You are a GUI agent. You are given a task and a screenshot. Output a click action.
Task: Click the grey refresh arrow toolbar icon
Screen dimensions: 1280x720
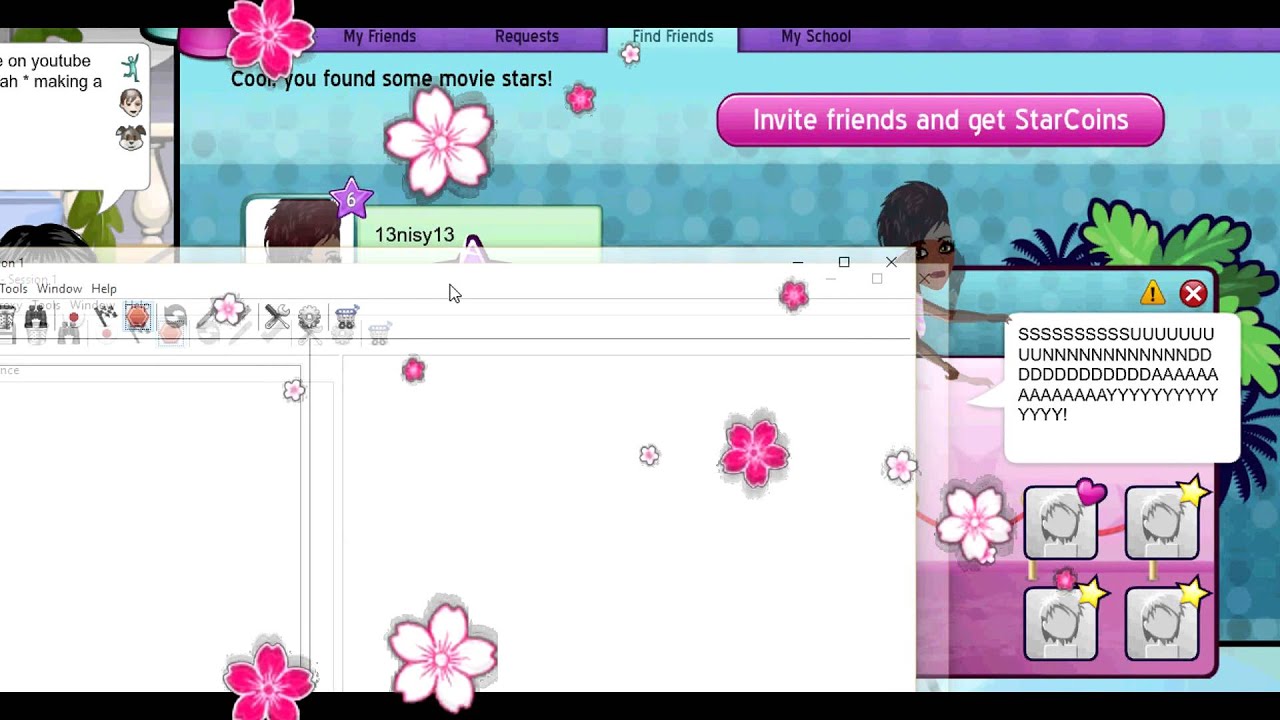pos(175,318)
